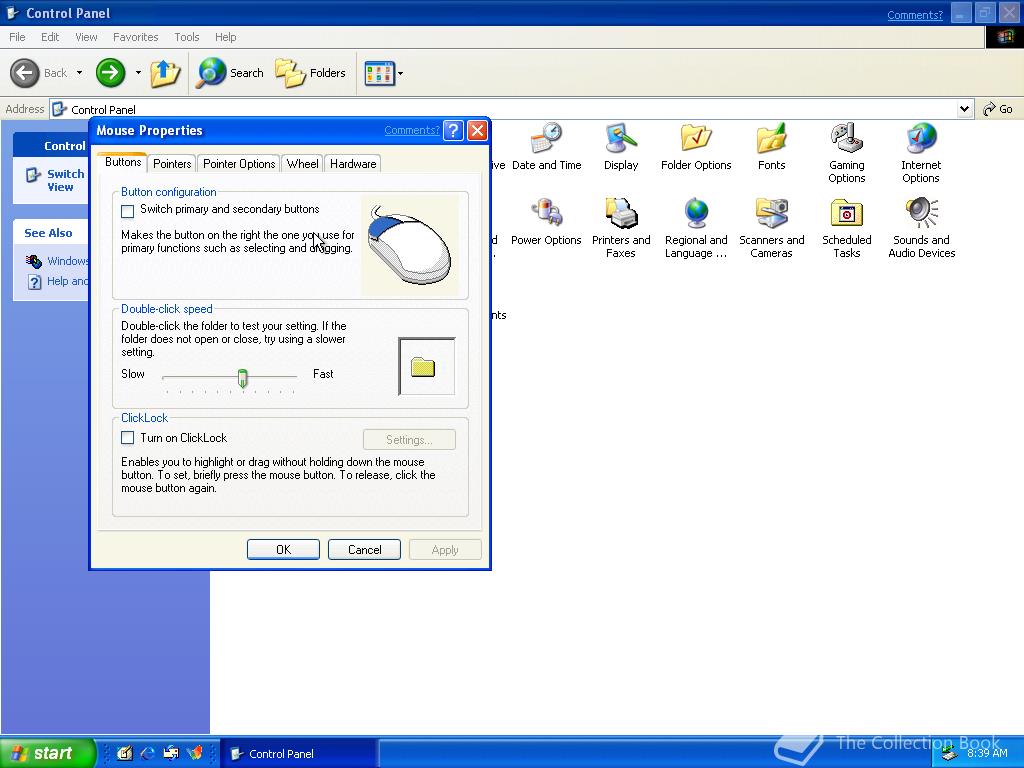Switch to the Hardware tab
Viewport: 1024px width, 768px height.
pyautogui.click(x=353, y=164)
